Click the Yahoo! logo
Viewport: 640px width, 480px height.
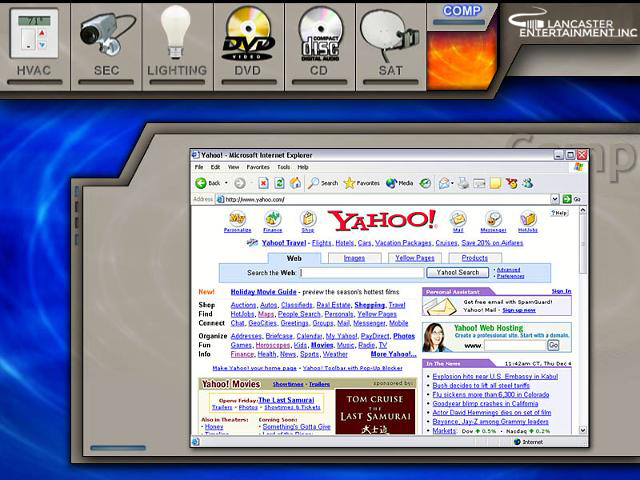(382, 220)
